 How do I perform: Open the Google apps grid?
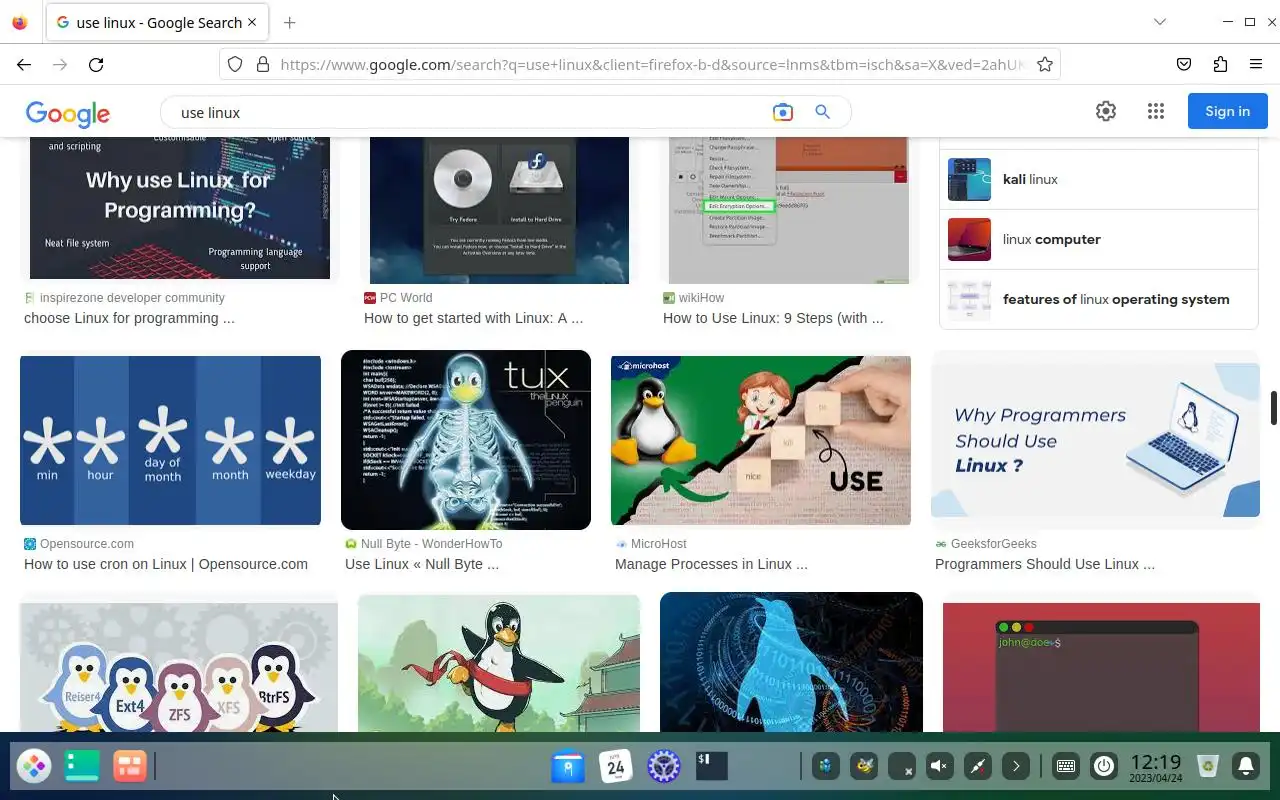(1156, 112)
